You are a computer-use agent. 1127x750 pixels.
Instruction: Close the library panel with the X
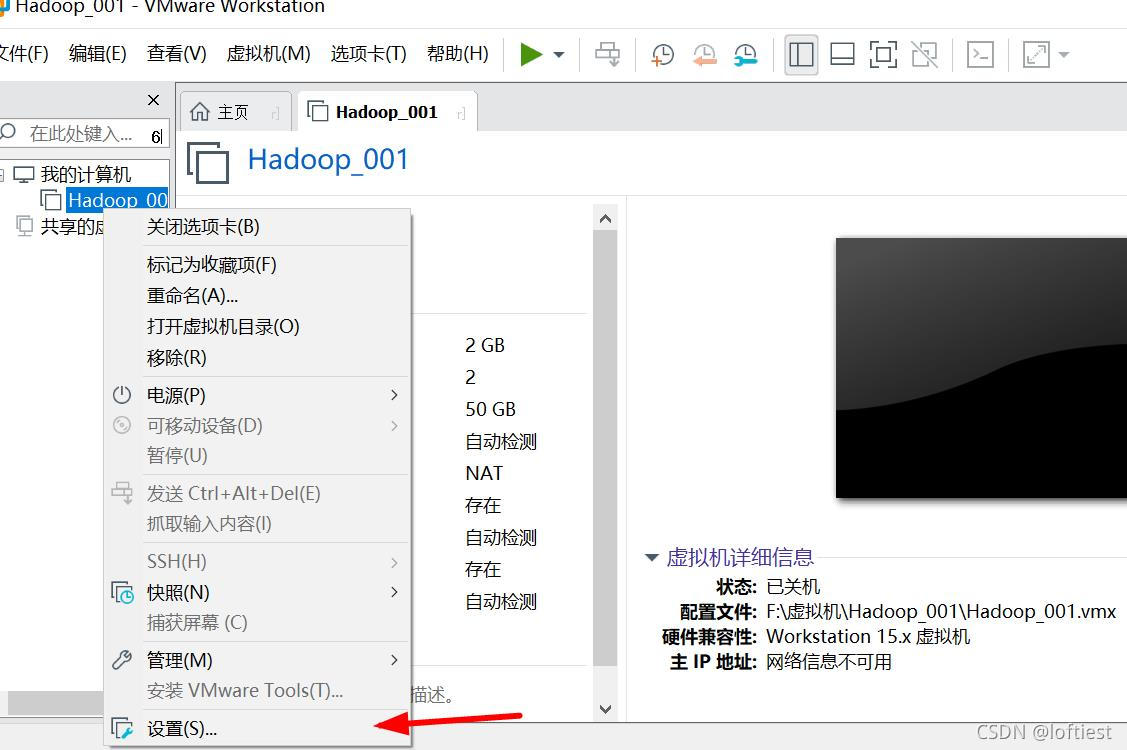click(x=153, y=100)
